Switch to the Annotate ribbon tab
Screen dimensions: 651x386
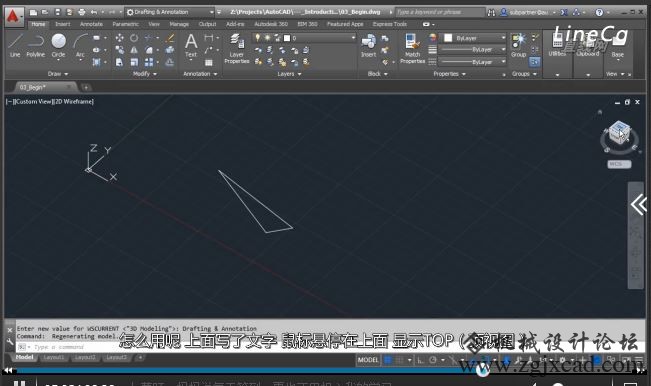point(91,24)
